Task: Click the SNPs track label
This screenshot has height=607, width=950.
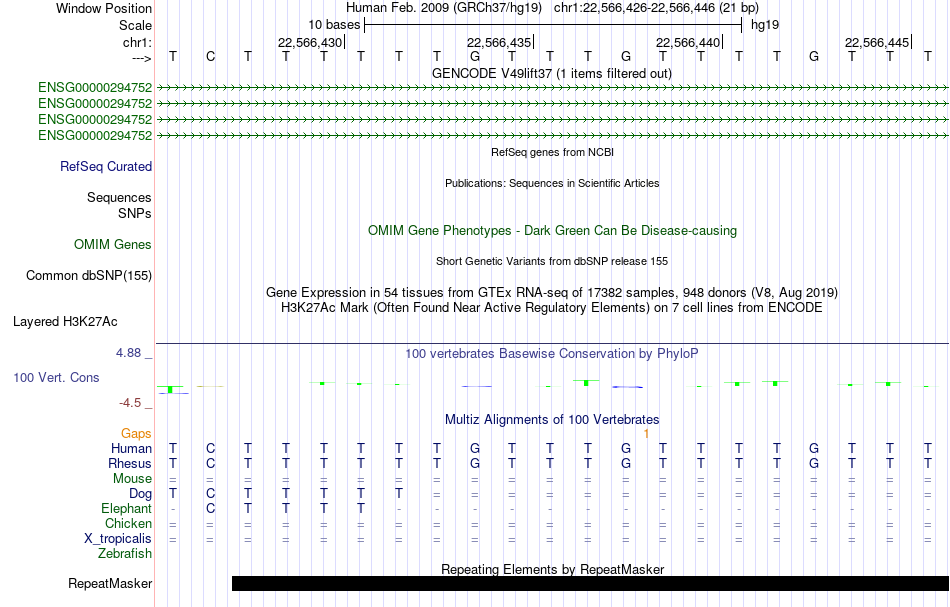Action: (135, 213)
